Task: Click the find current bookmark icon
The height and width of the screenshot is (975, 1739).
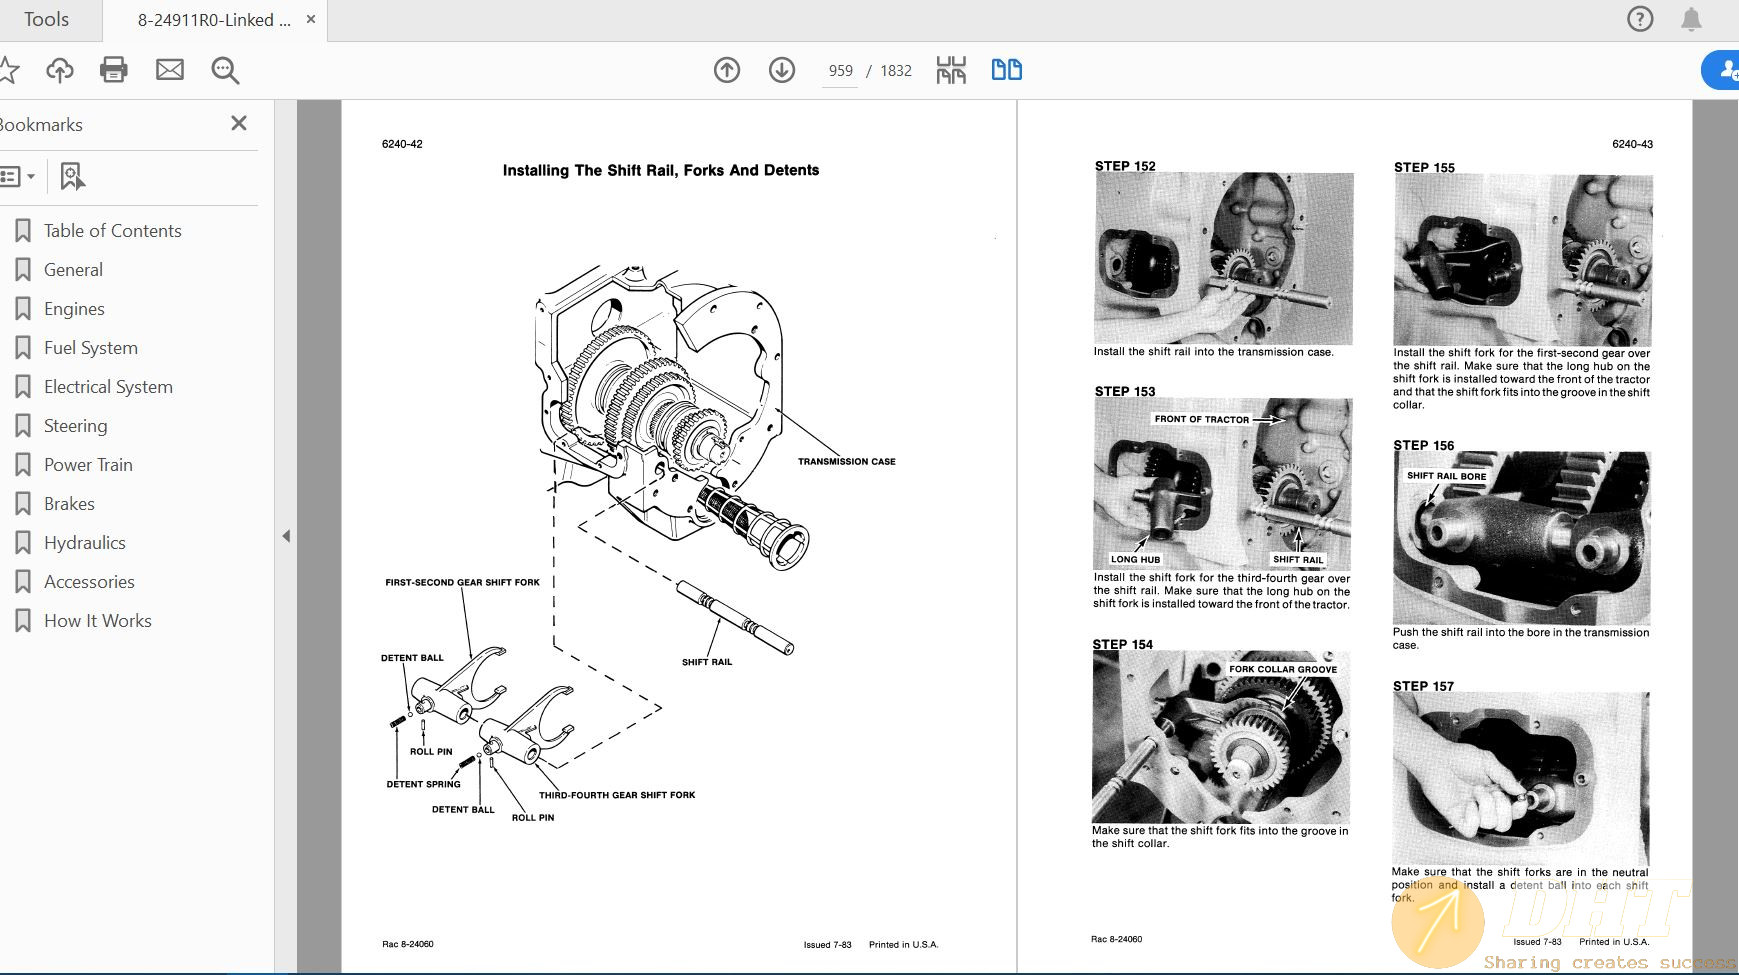Action: click(x=72, y=177)
